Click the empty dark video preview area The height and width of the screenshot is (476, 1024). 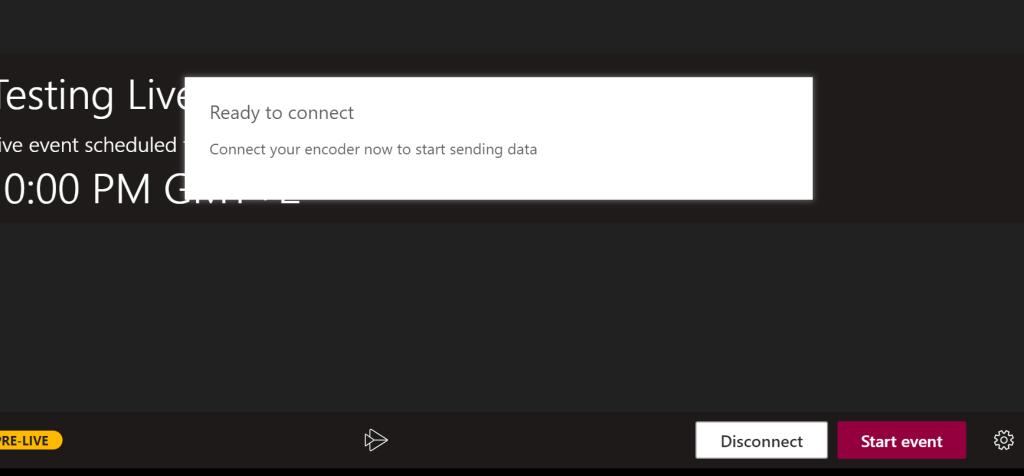coord(500,320)
